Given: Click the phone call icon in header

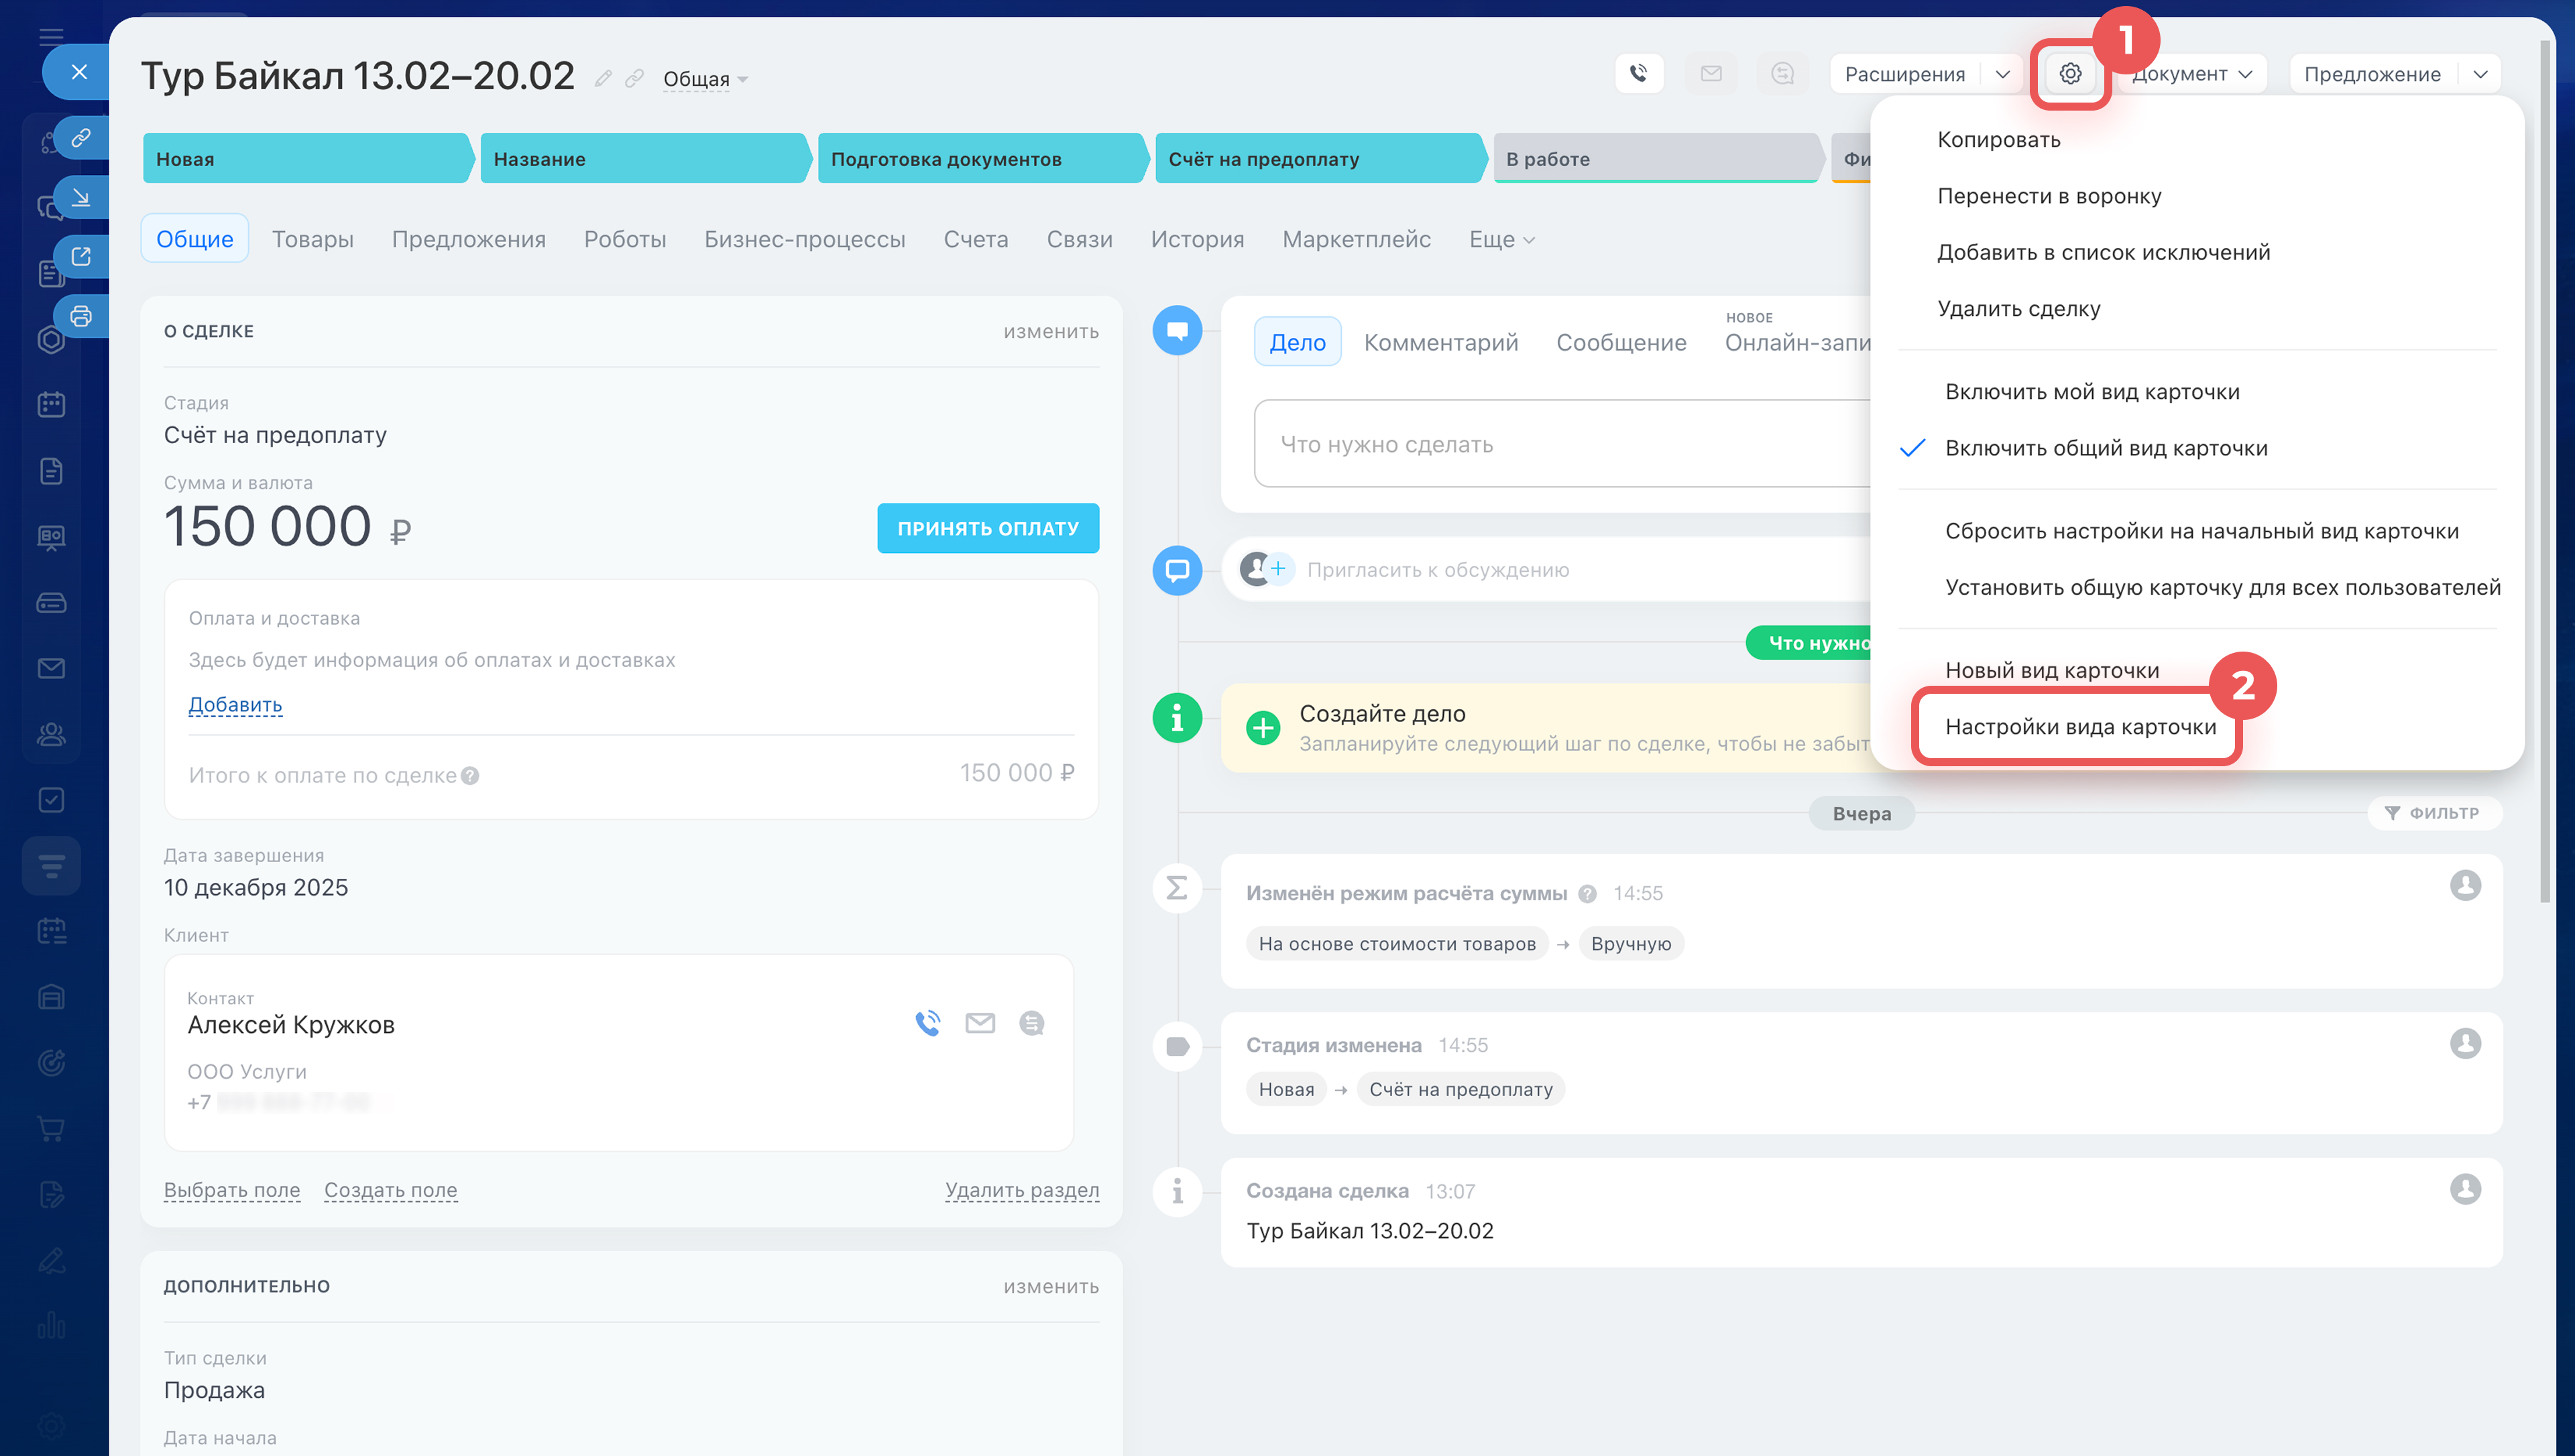Looking at the screenshot, I should tap(1638, 74).
